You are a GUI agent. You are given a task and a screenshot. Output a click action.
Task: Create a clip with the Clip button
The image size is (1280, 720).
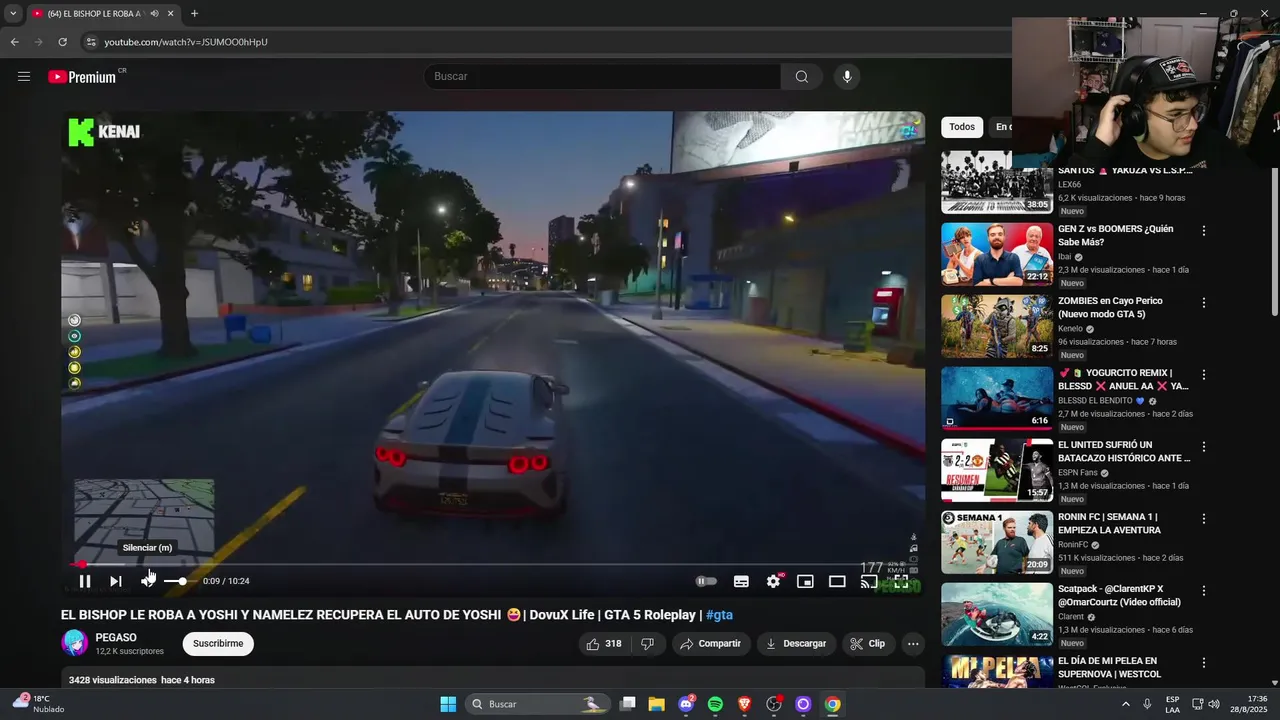pyautogui.click(x=868, y=644)
